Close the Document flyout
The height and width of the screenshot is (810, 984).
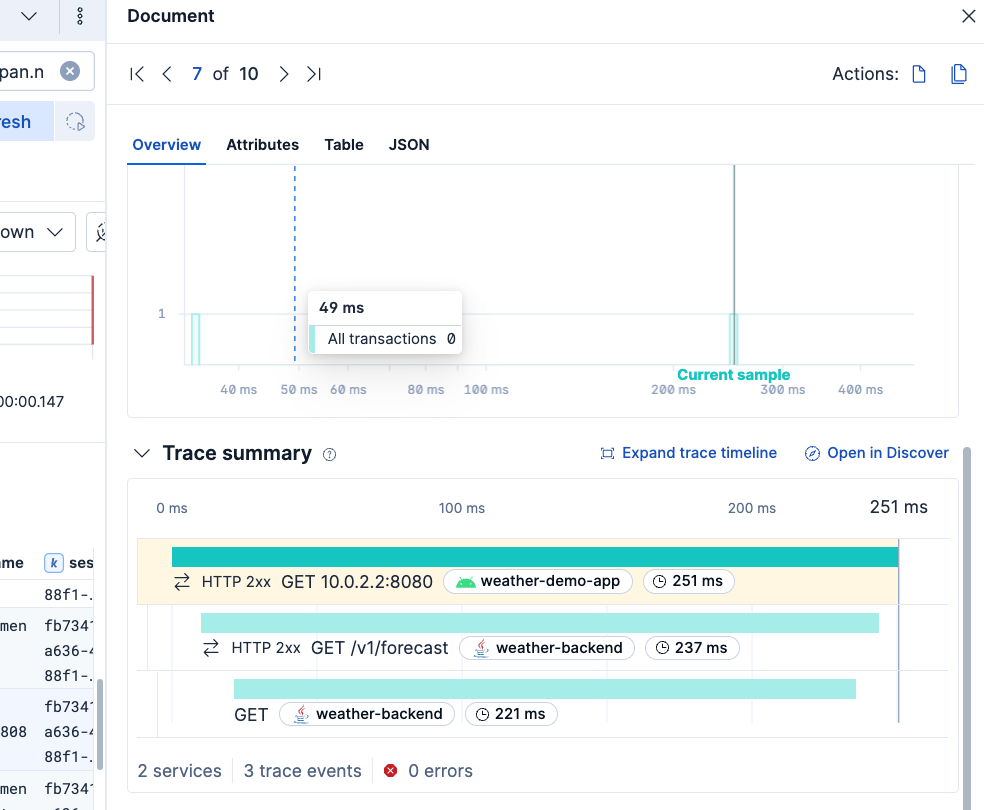pos(968,16)
